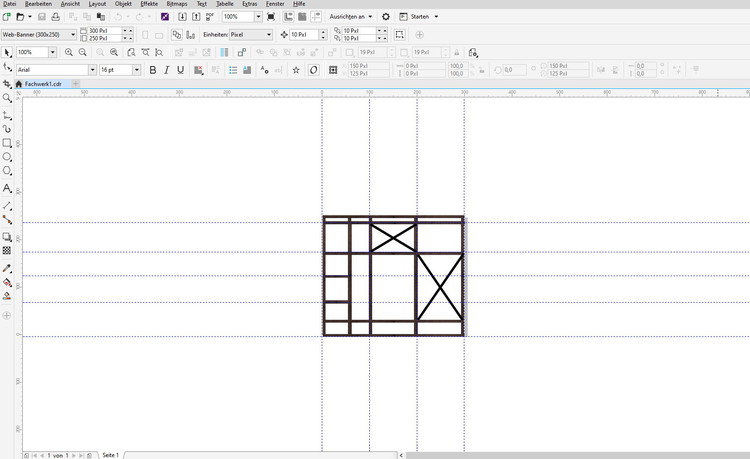Expand the Web-Banner page size dropdown

73,35
